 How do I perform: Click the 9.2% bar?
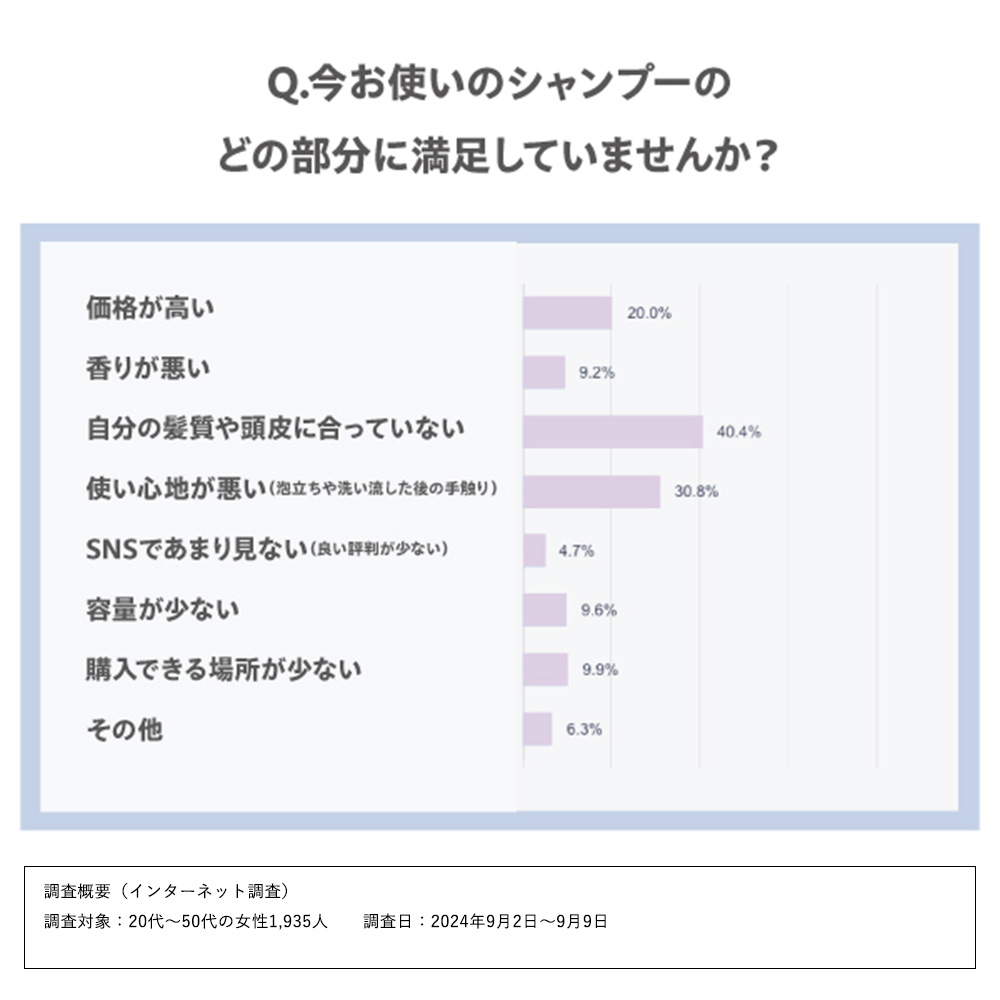[x=544, y=372]
